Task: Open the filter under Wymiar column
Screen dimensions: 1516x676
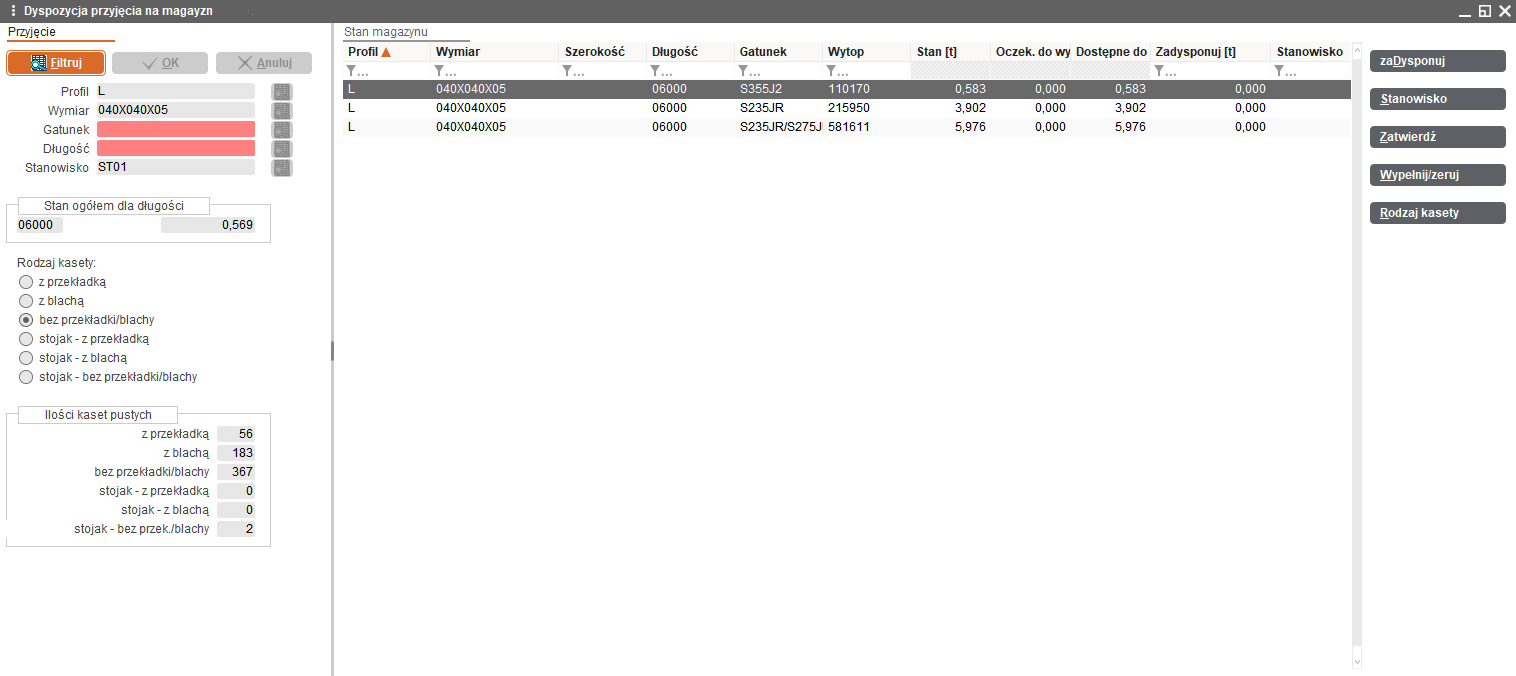Action: (x=439, y=71)
